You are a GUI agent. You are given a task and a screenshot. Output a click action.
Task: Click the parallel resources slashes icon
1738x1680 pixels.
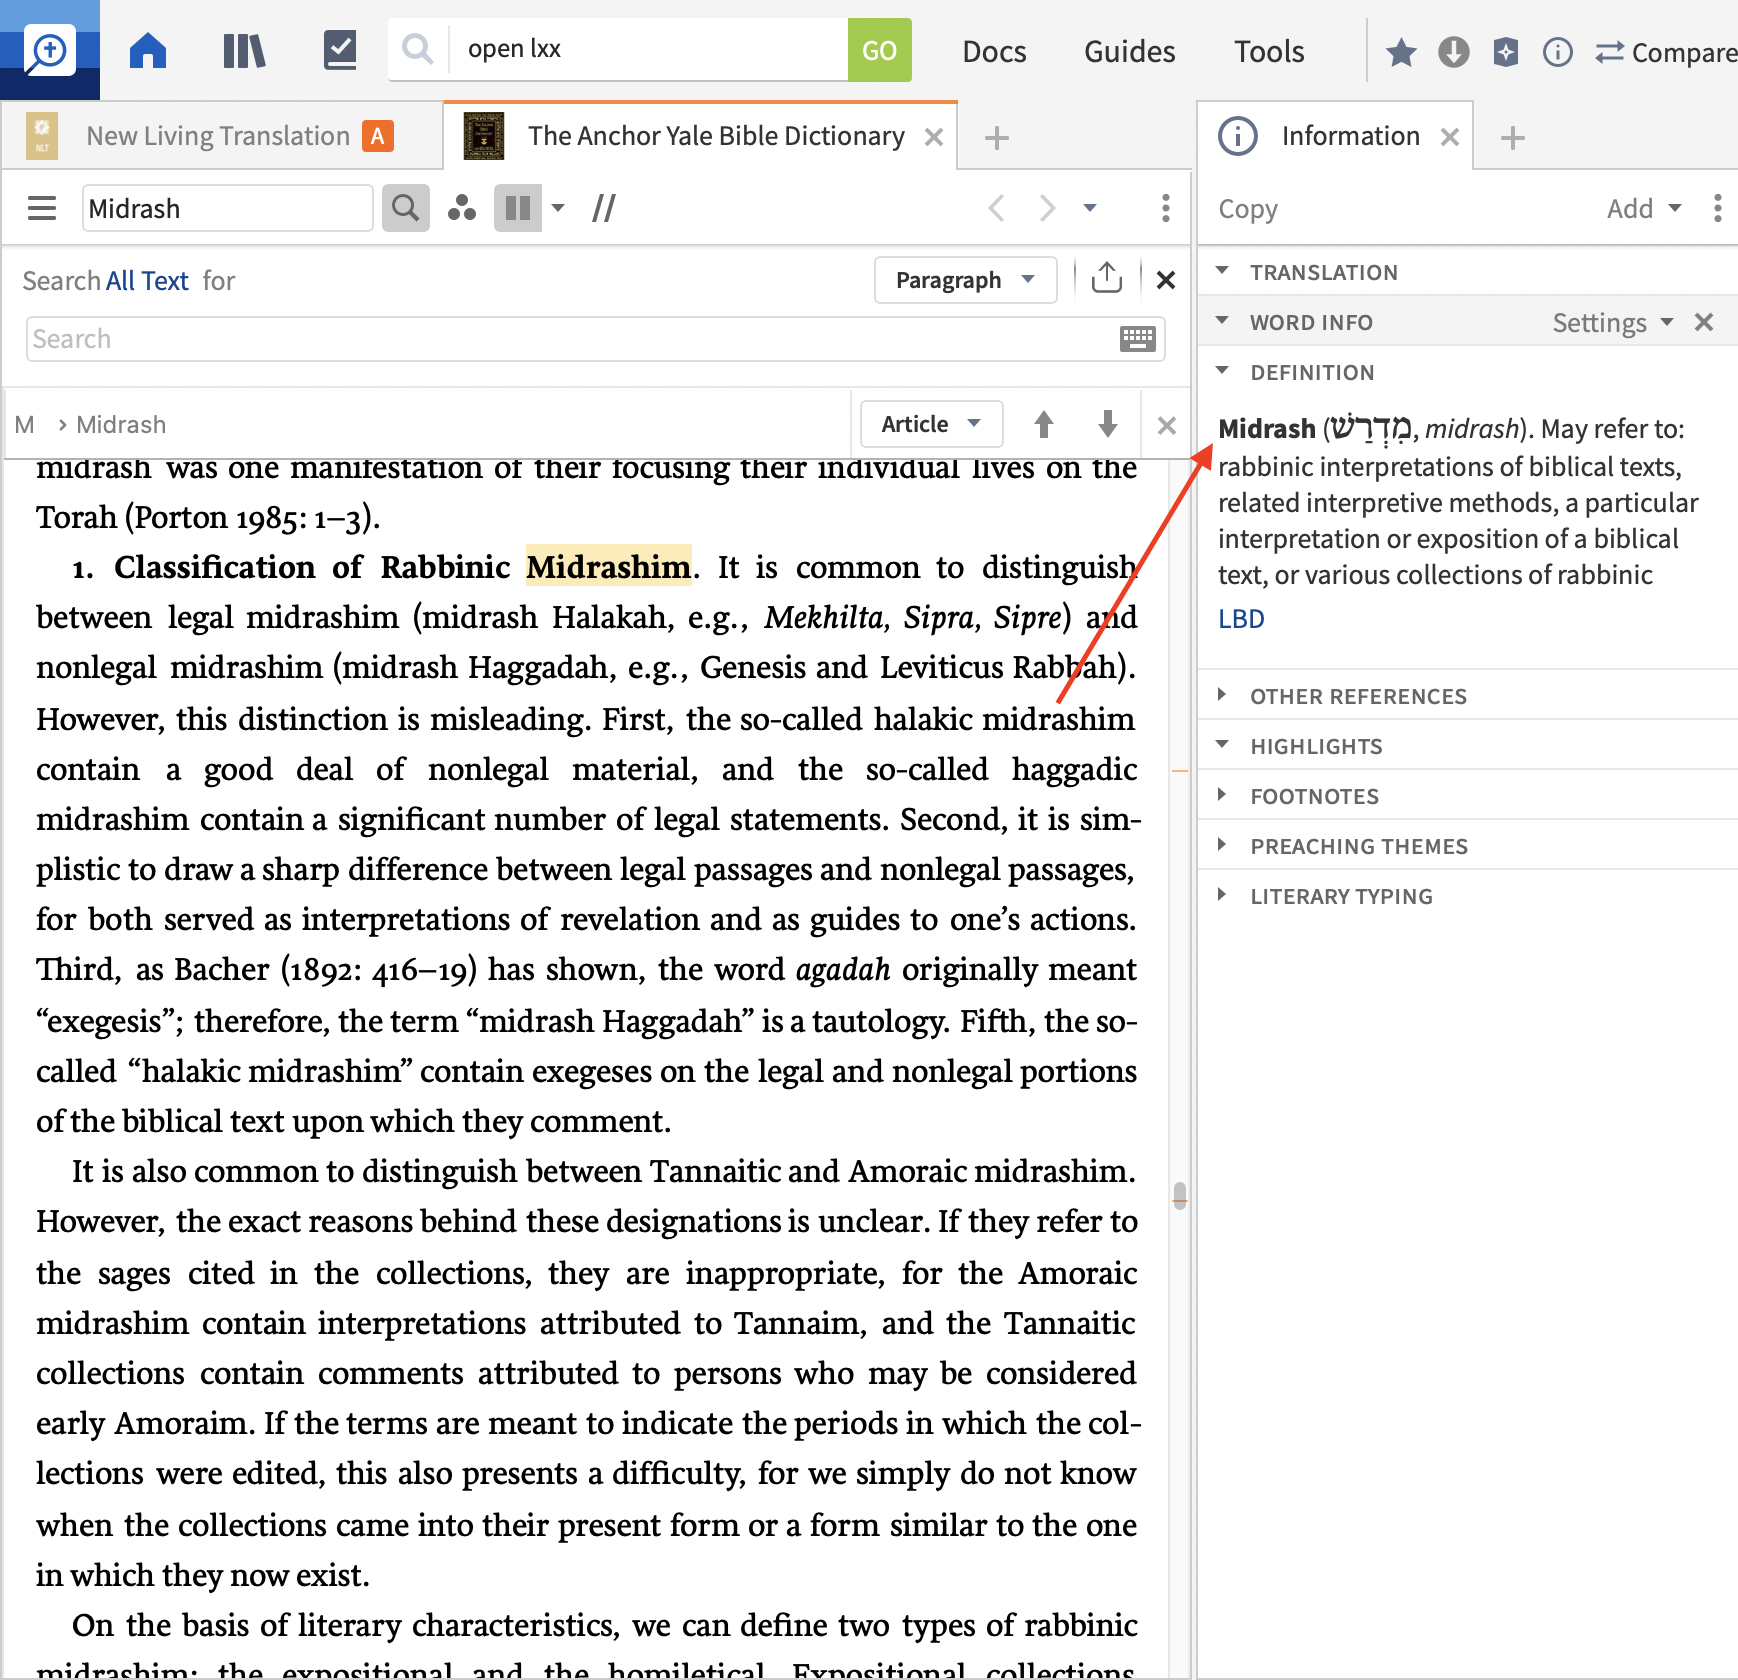604,208
